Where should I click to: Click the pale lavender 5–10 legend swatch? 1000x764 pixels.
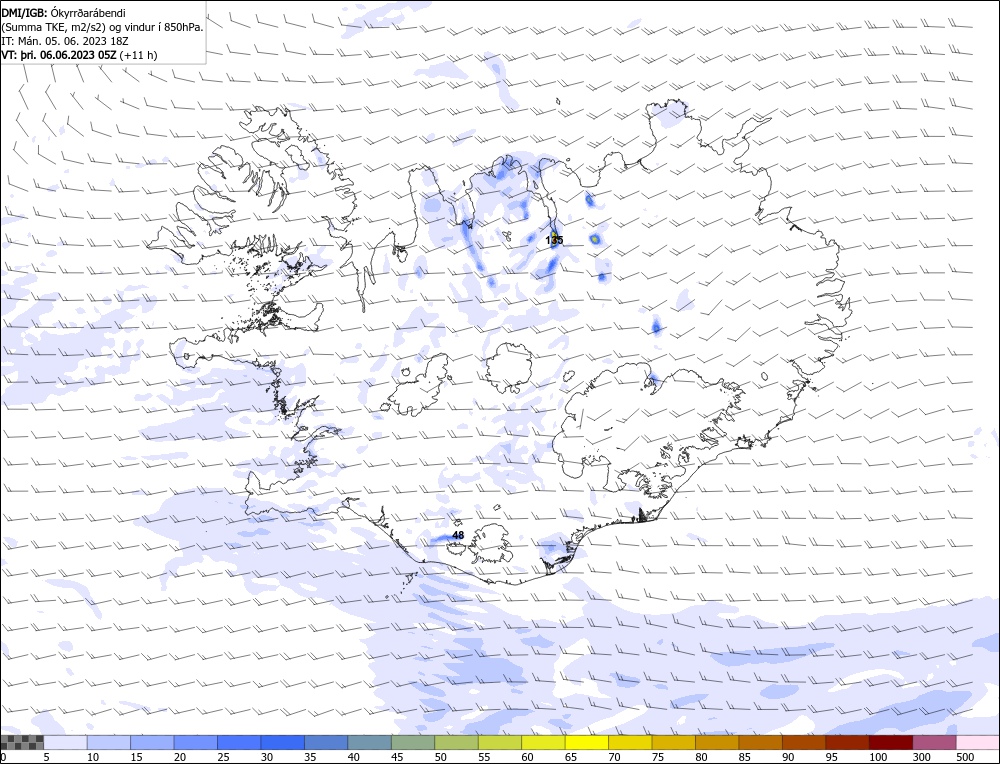coord(66,742)
